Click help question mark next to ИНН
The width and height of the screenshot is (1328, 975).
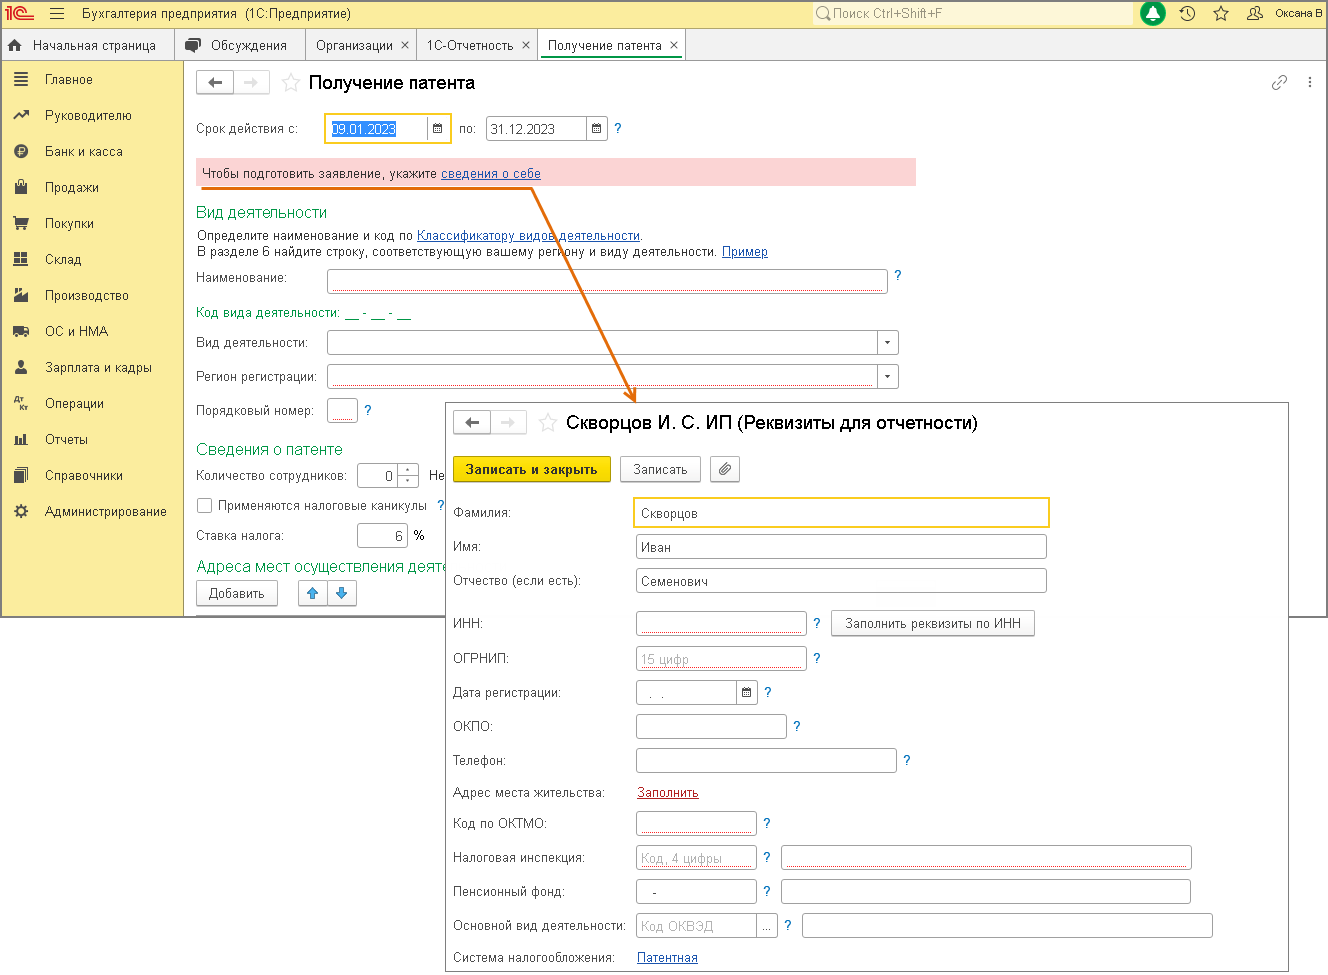tap(817, 623)
